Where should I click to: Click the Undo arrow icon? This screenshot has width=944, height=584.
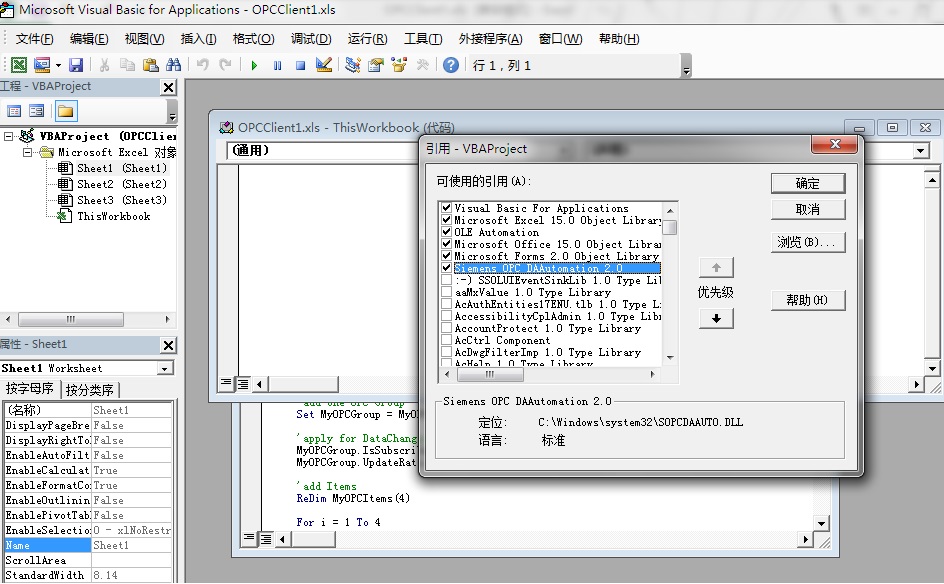tap(203, 65)
